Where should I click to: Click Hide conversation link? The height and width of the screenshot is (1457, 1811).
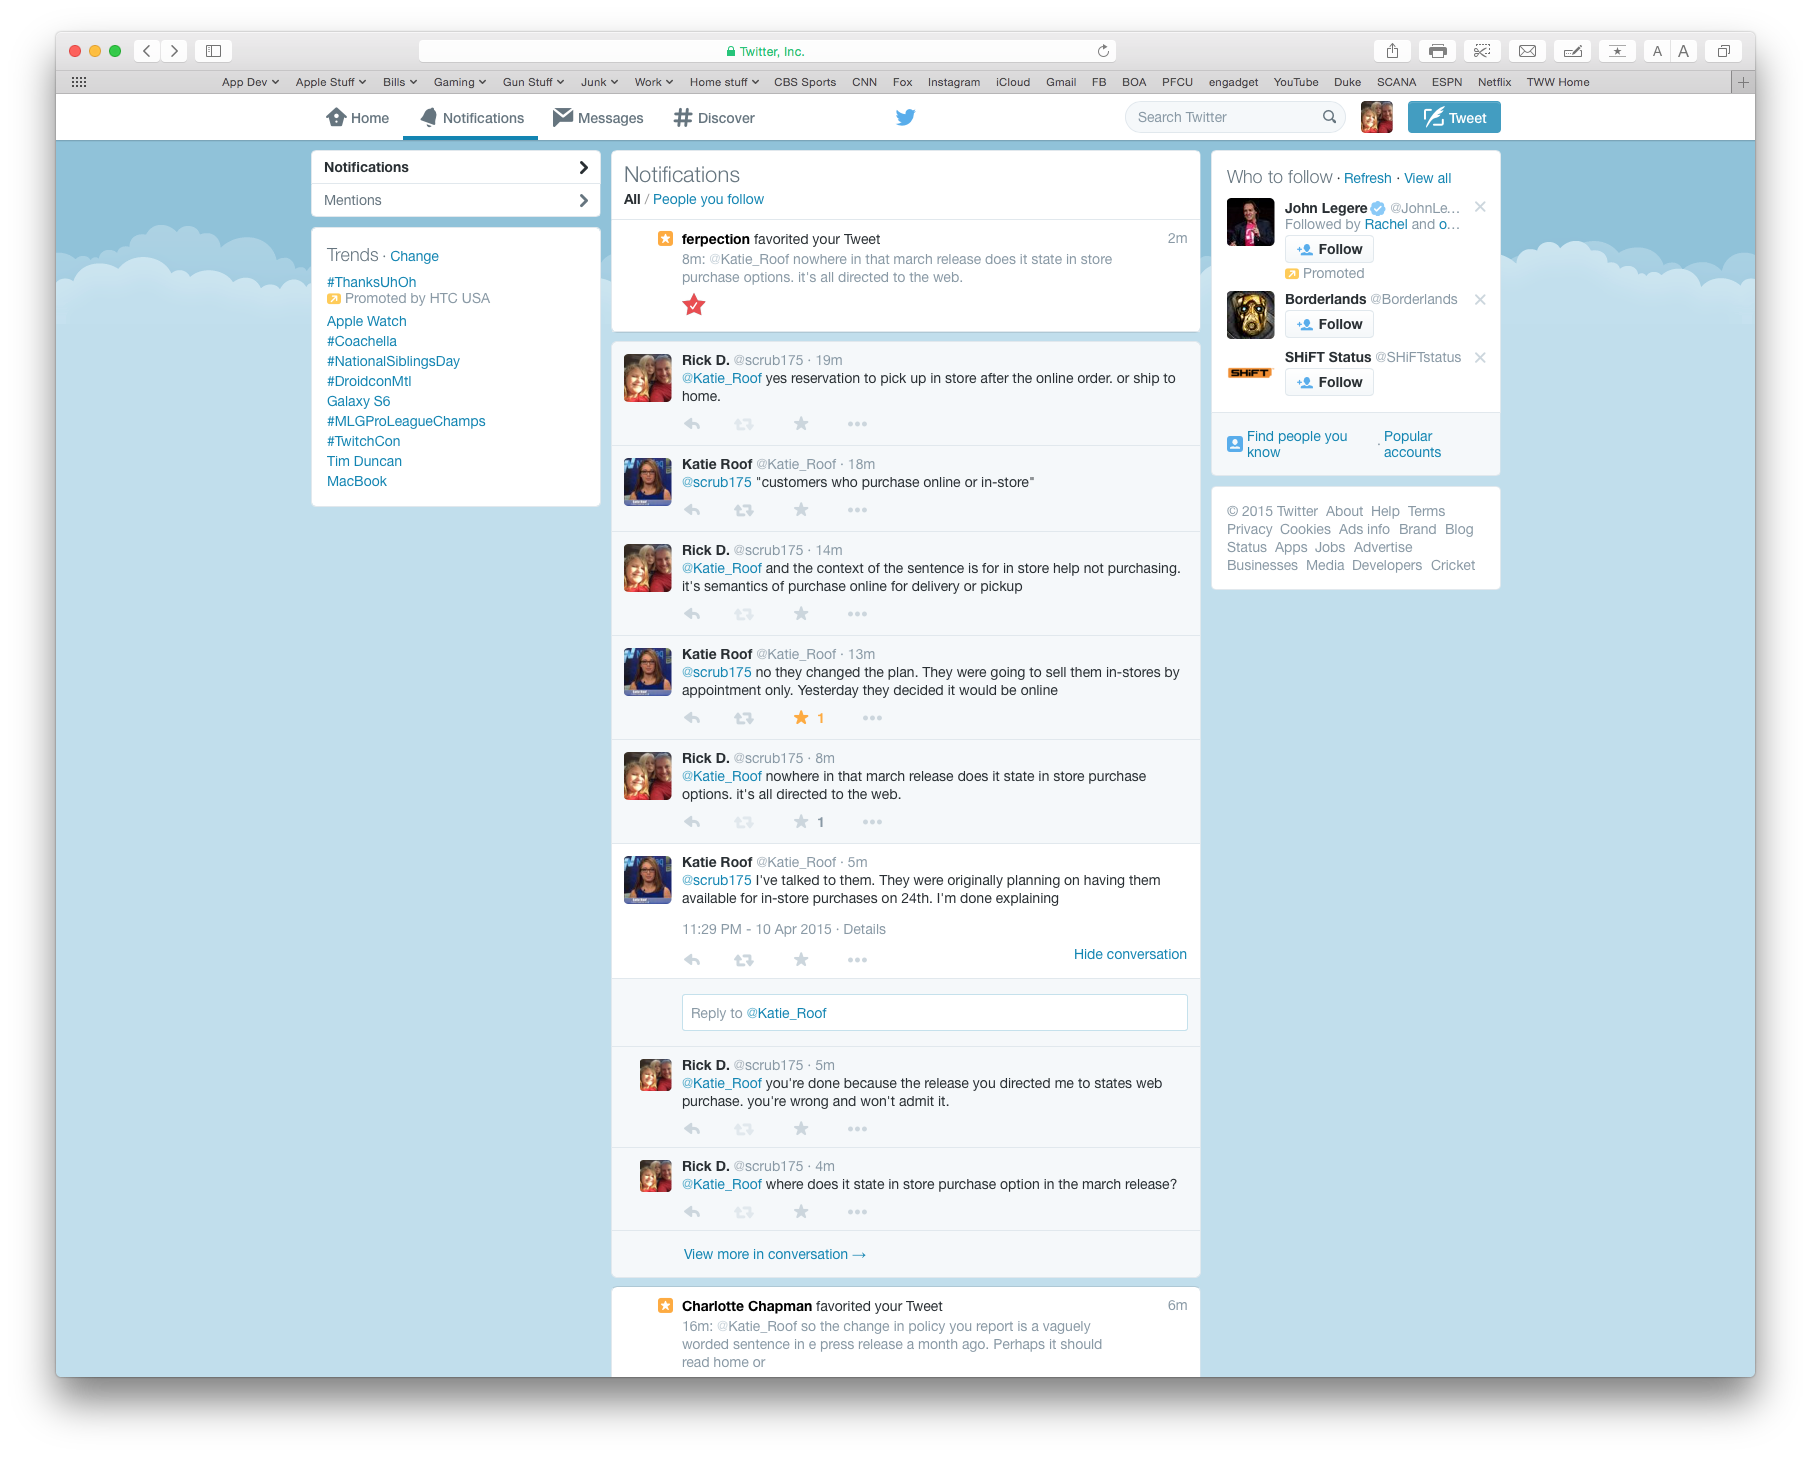coord(1130,954)
